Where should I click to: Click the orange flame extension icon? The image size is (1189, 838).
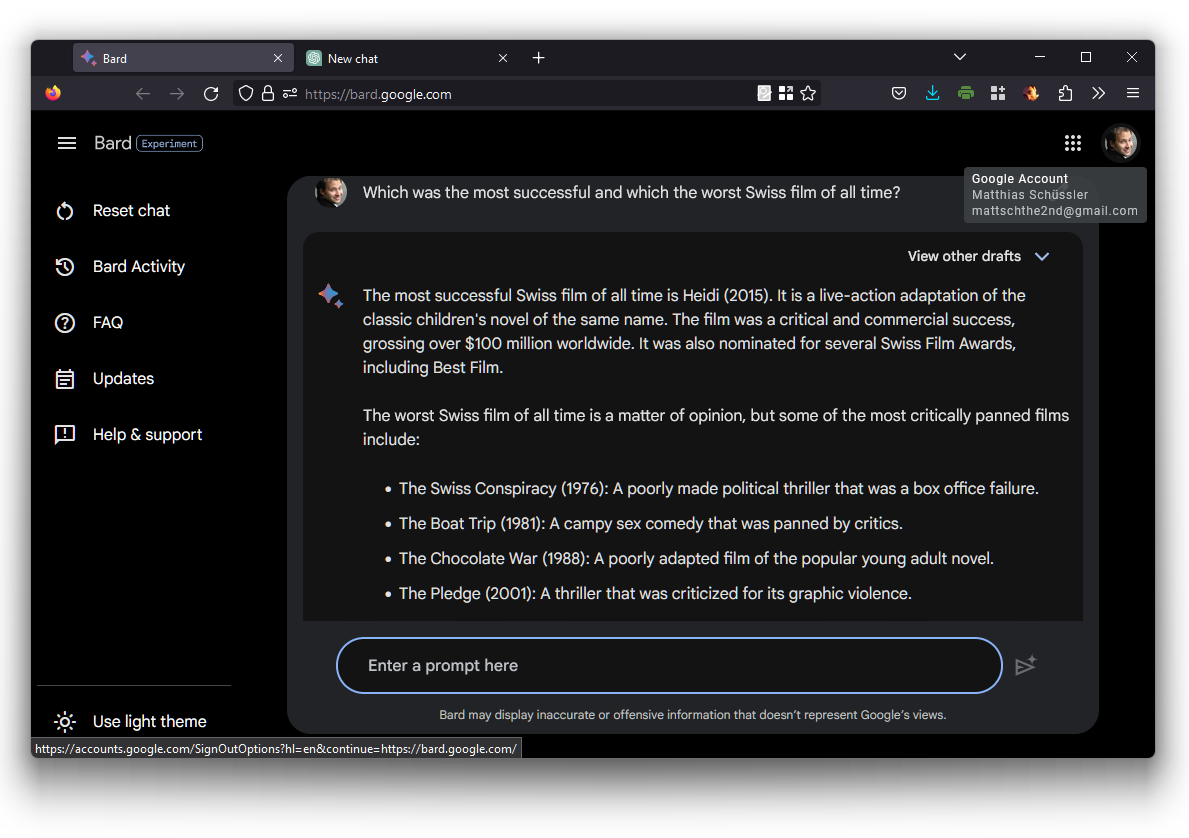click(x=1031, y=93)
